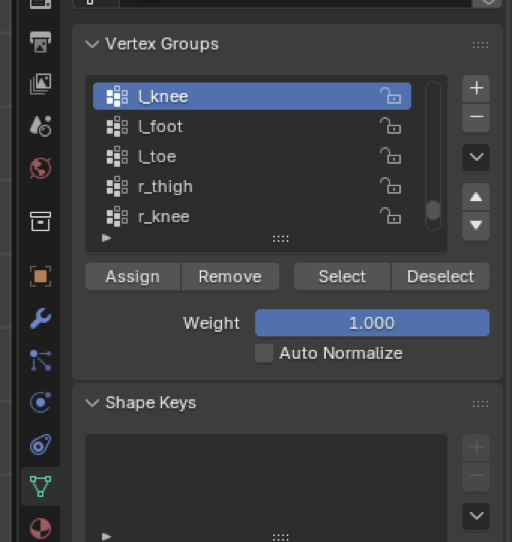512x542 pixels.
Task: Open the Output properties tab
Action: pos(40,42)
